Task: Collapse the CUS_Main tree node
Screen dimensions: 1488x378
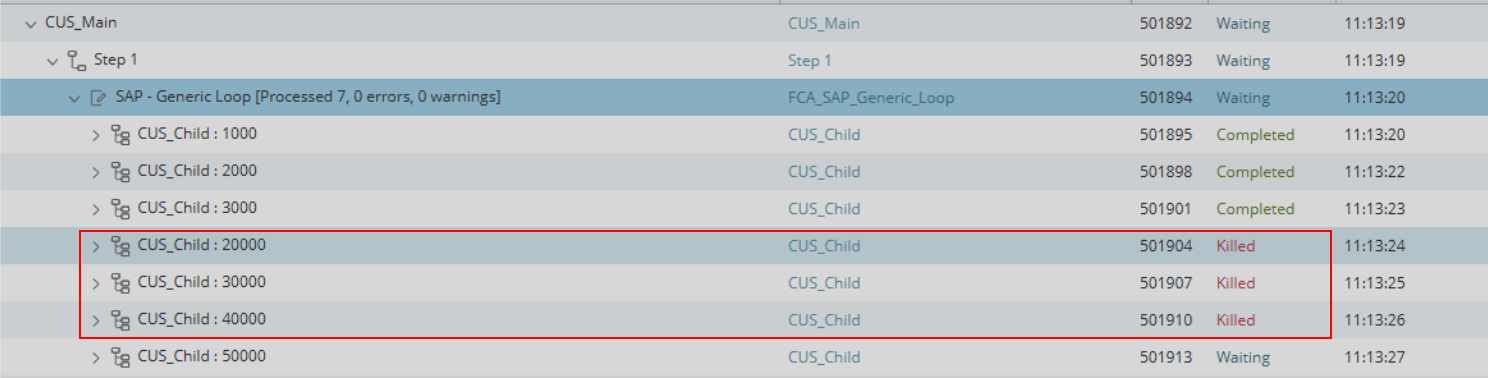Action: click(x=30, y=24)
